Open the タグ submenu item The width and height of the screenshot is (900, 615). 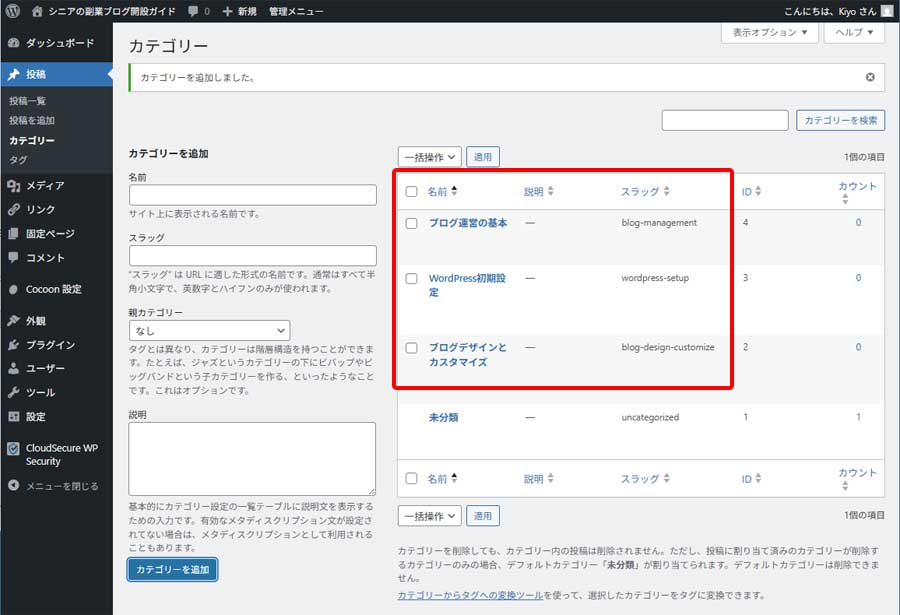[18, 160]
